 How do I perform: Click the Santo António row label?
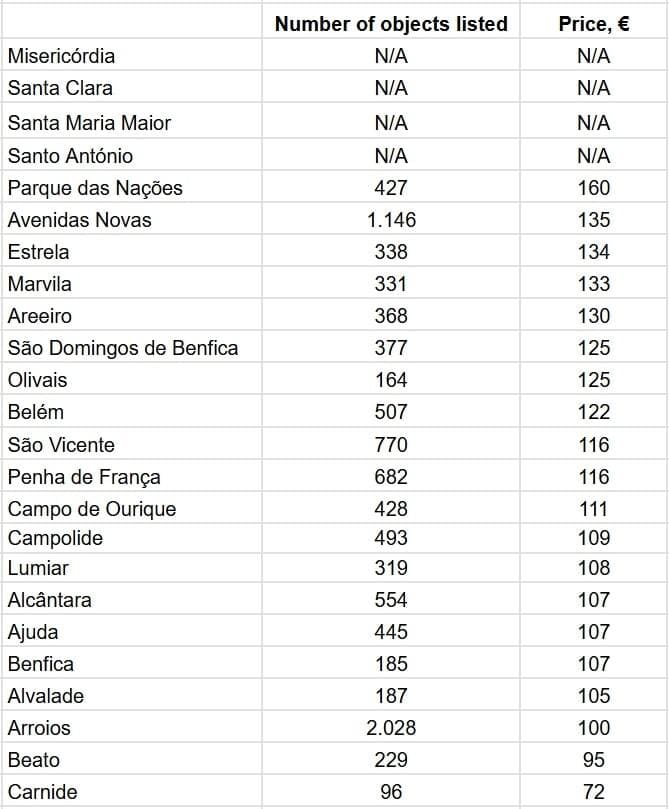click(70, 156)
